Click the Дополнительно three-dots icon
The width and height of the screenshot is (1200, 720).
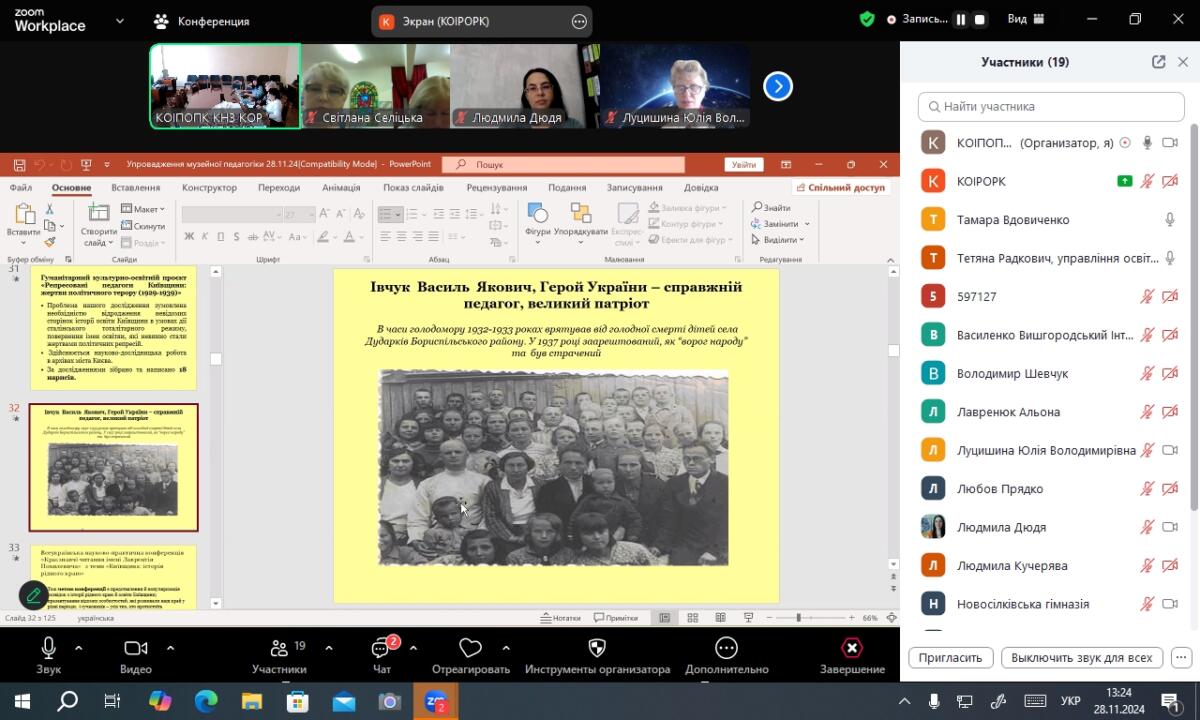(726, 649)
